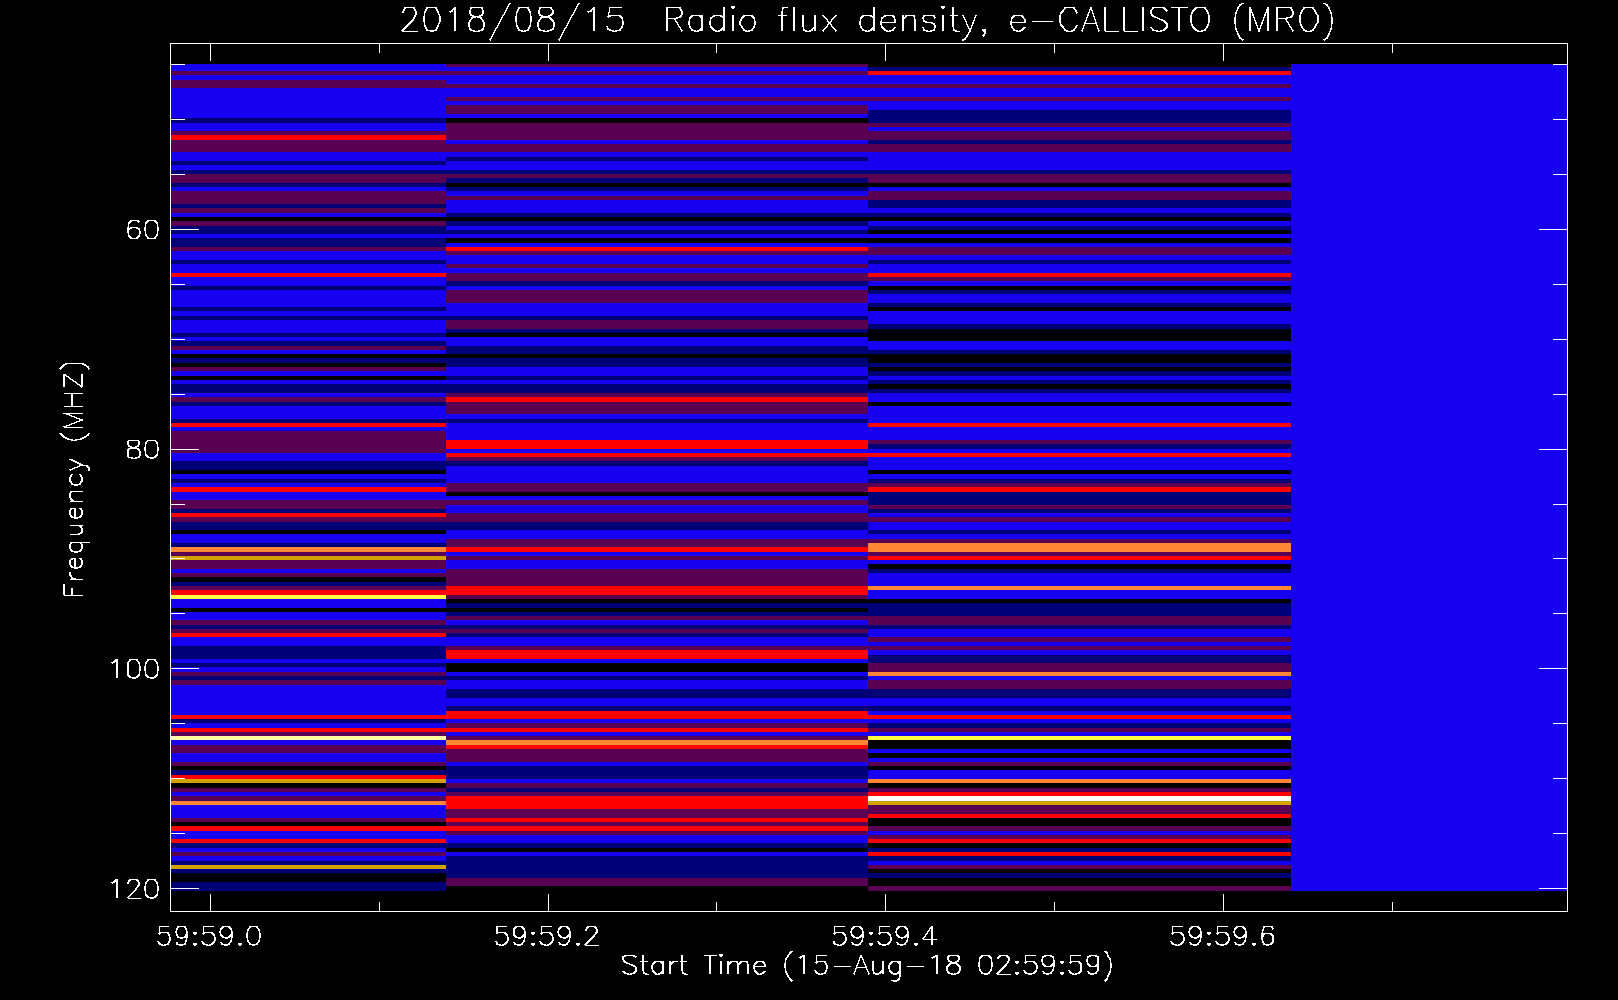
Task: Click the '59:59.6' time tick label
Action: tap(1223, 936)
